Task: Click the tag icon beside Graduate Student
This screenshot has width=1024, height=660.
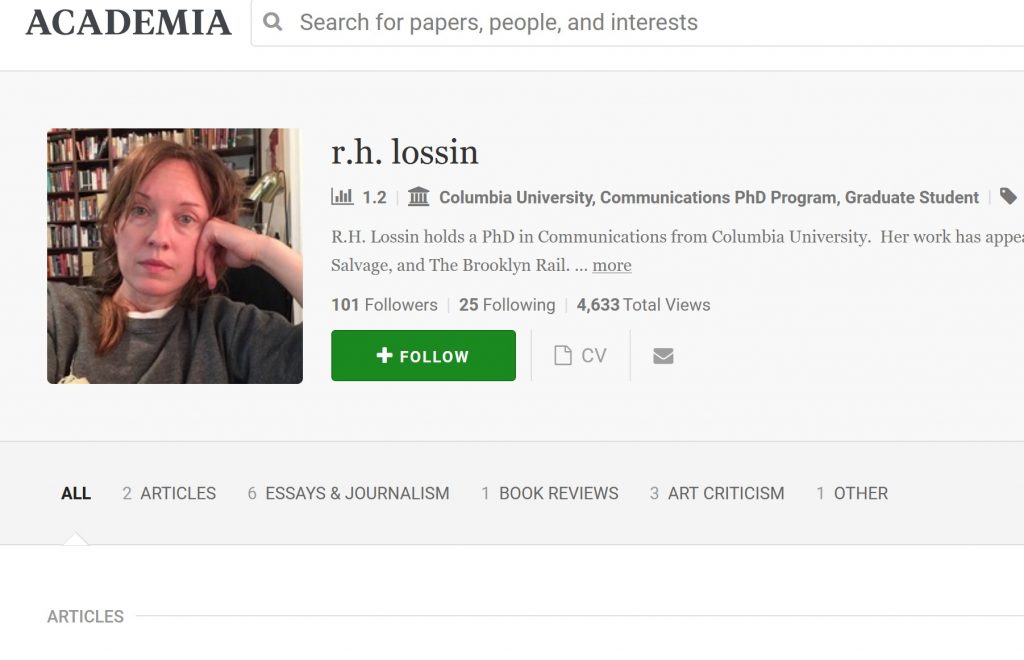Action: coord(1008,196)
